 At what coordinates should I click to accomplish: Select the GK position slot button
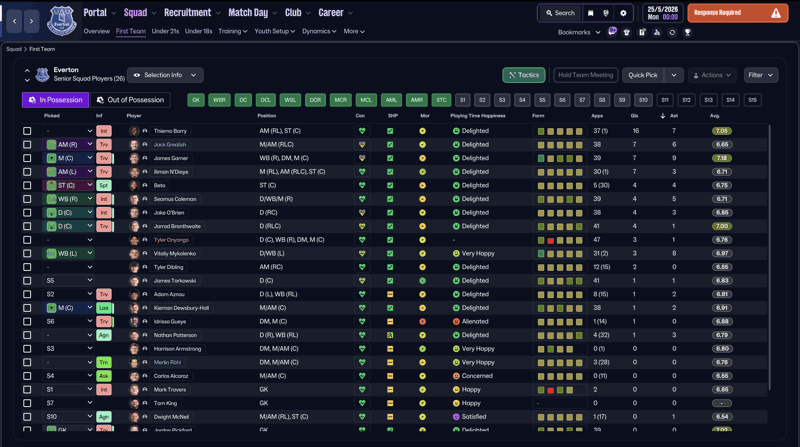point(196,100)
